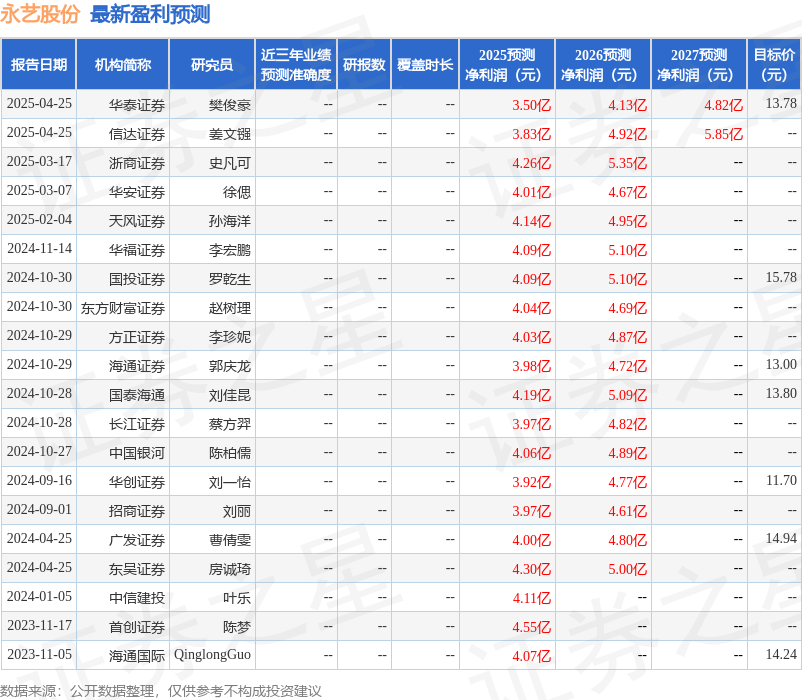This screenshot has height=700, width=802.
Task: Click 华泰证券 2025 forecast 3.50亿
Action: [531, 105]
